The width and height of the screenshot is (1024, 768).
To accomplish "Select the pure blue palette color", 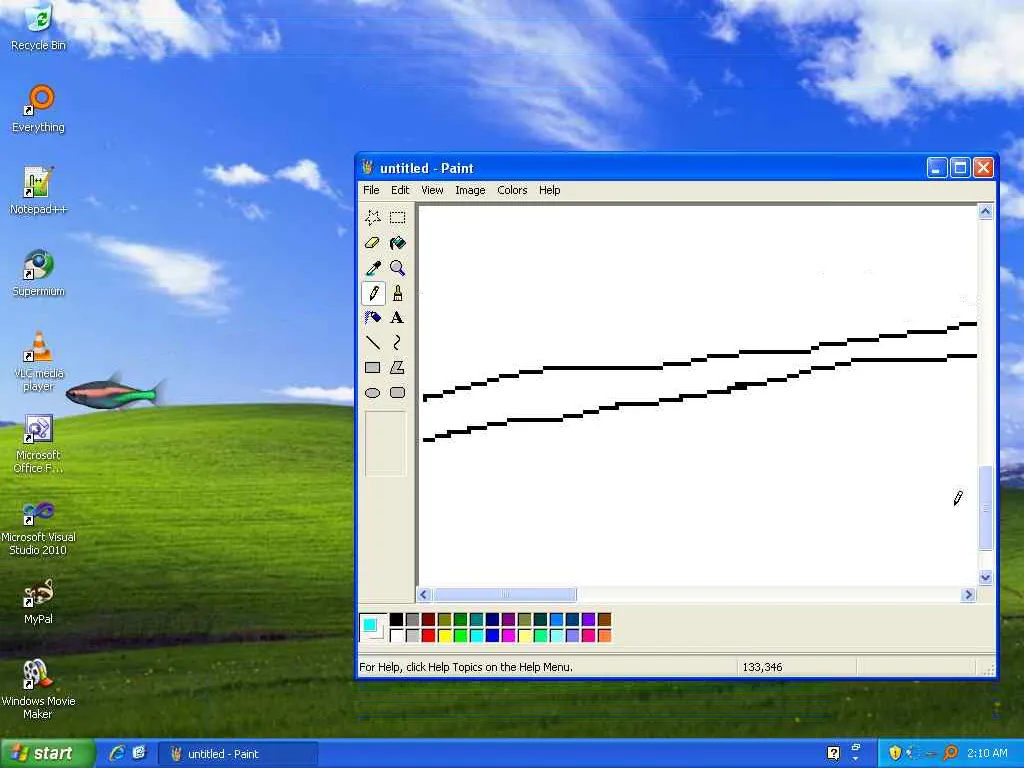I will (492, 635).
